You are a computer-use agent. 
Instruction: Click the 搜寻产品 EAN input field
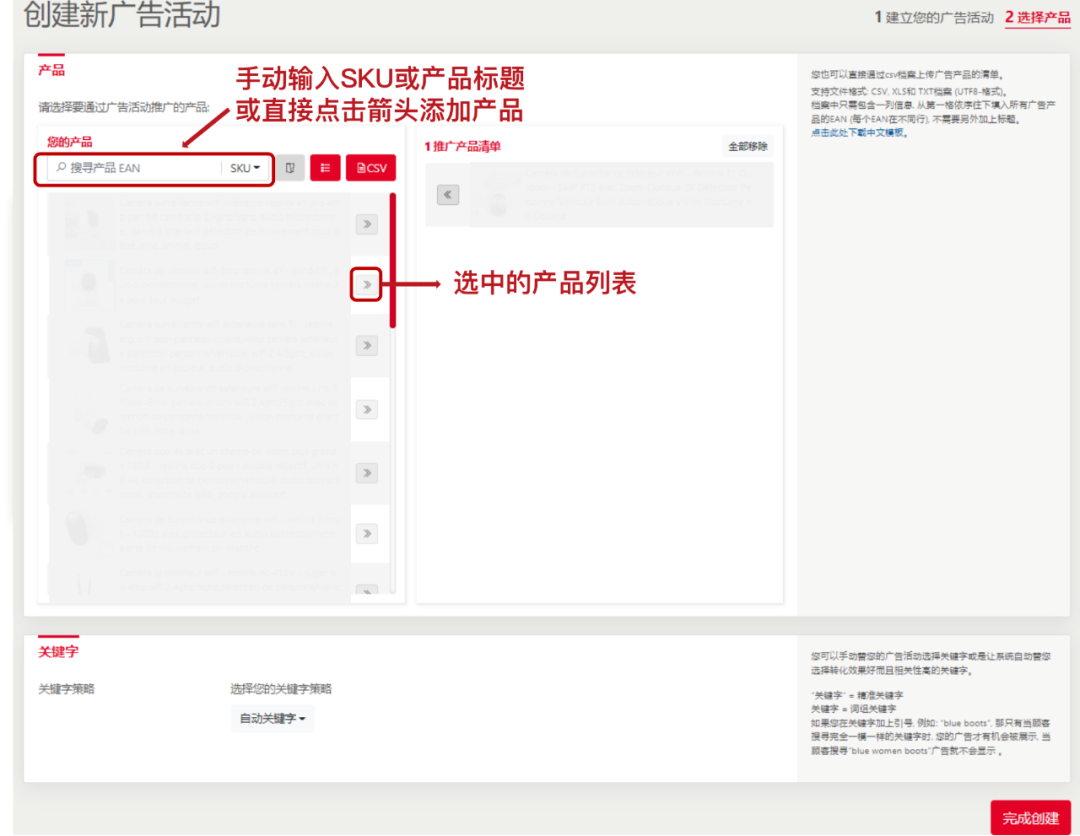140,168
